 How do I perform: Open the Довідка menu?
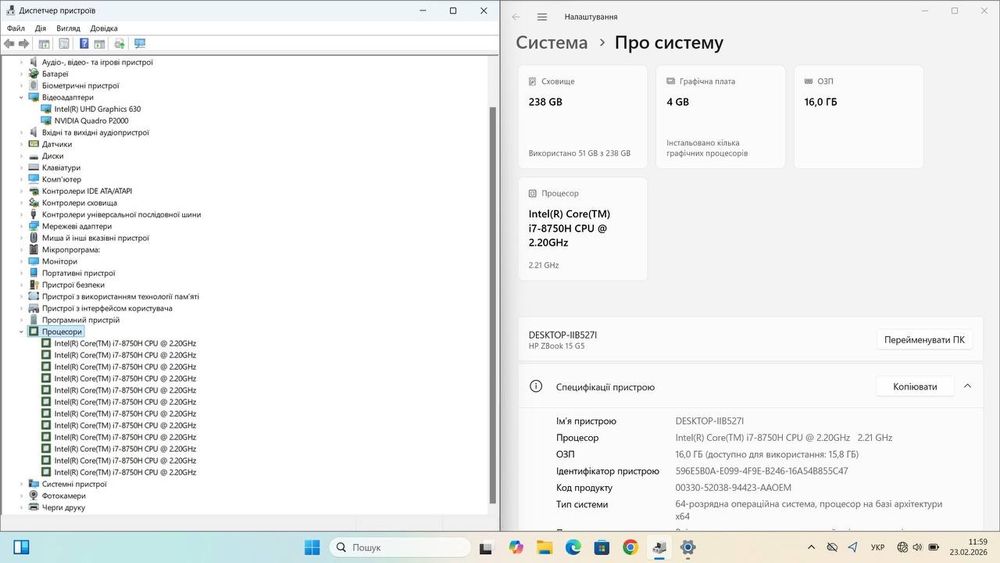tap(104, 28)
